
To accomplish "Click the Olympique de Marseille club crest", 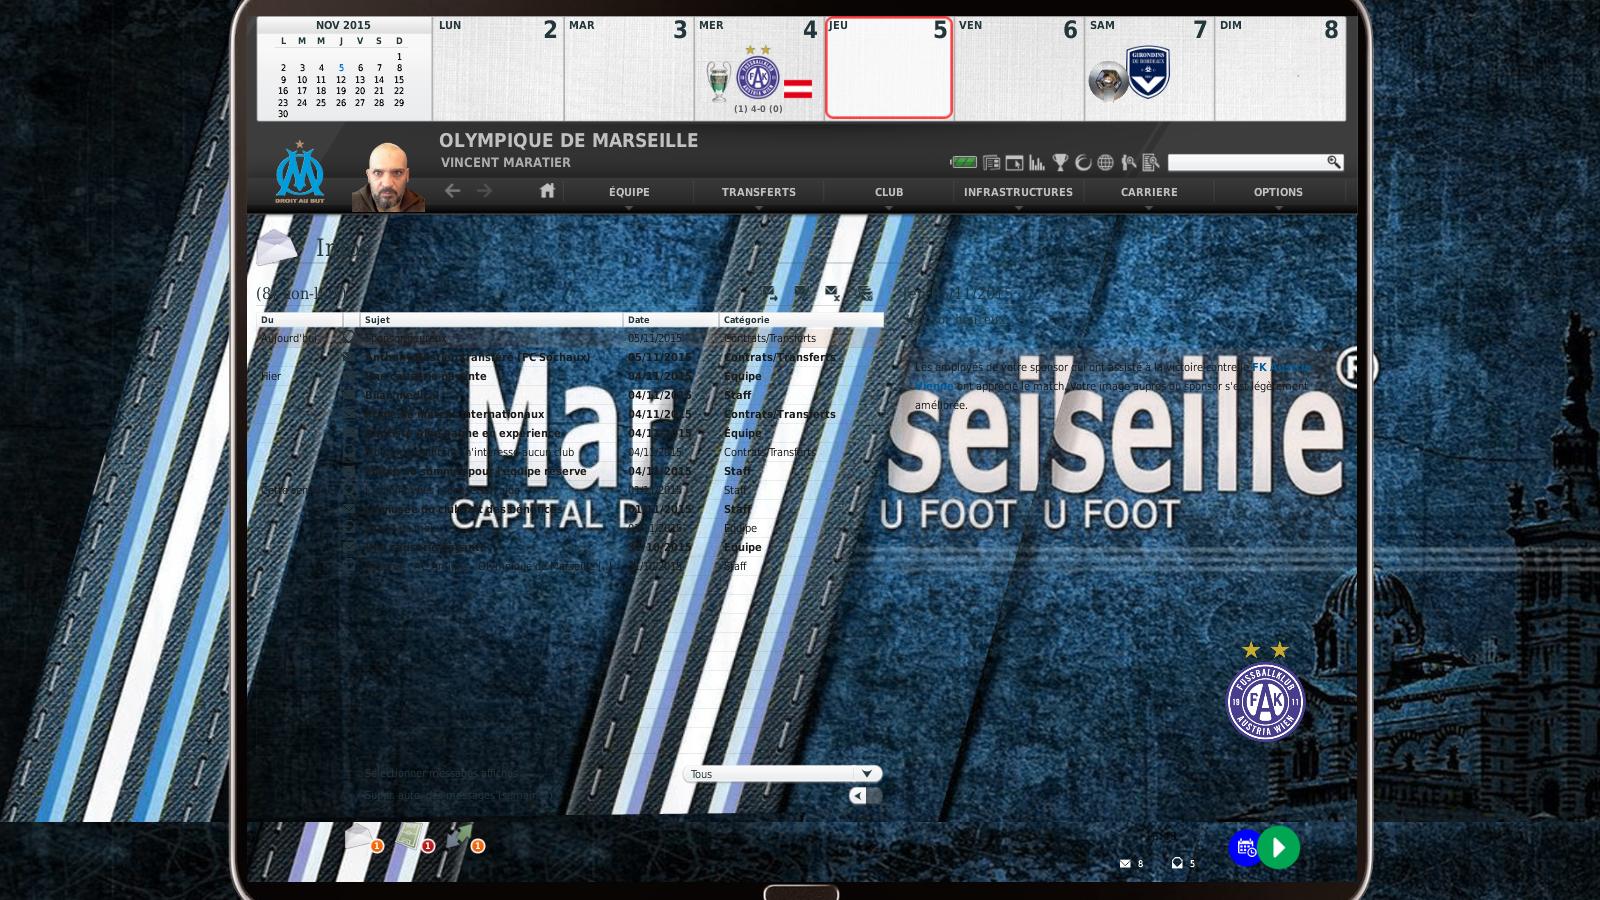I will tap(300, 172).
